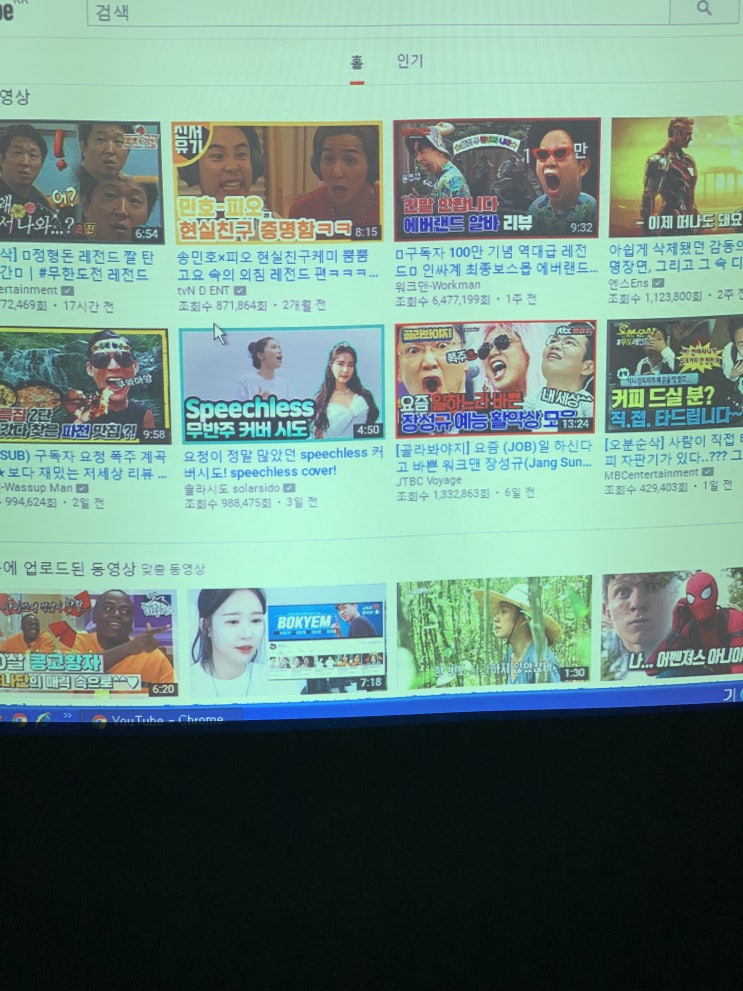Click verified badge beside tvN D ENT
The height and width of the screenshot is (991, 743).
point(239,291)
